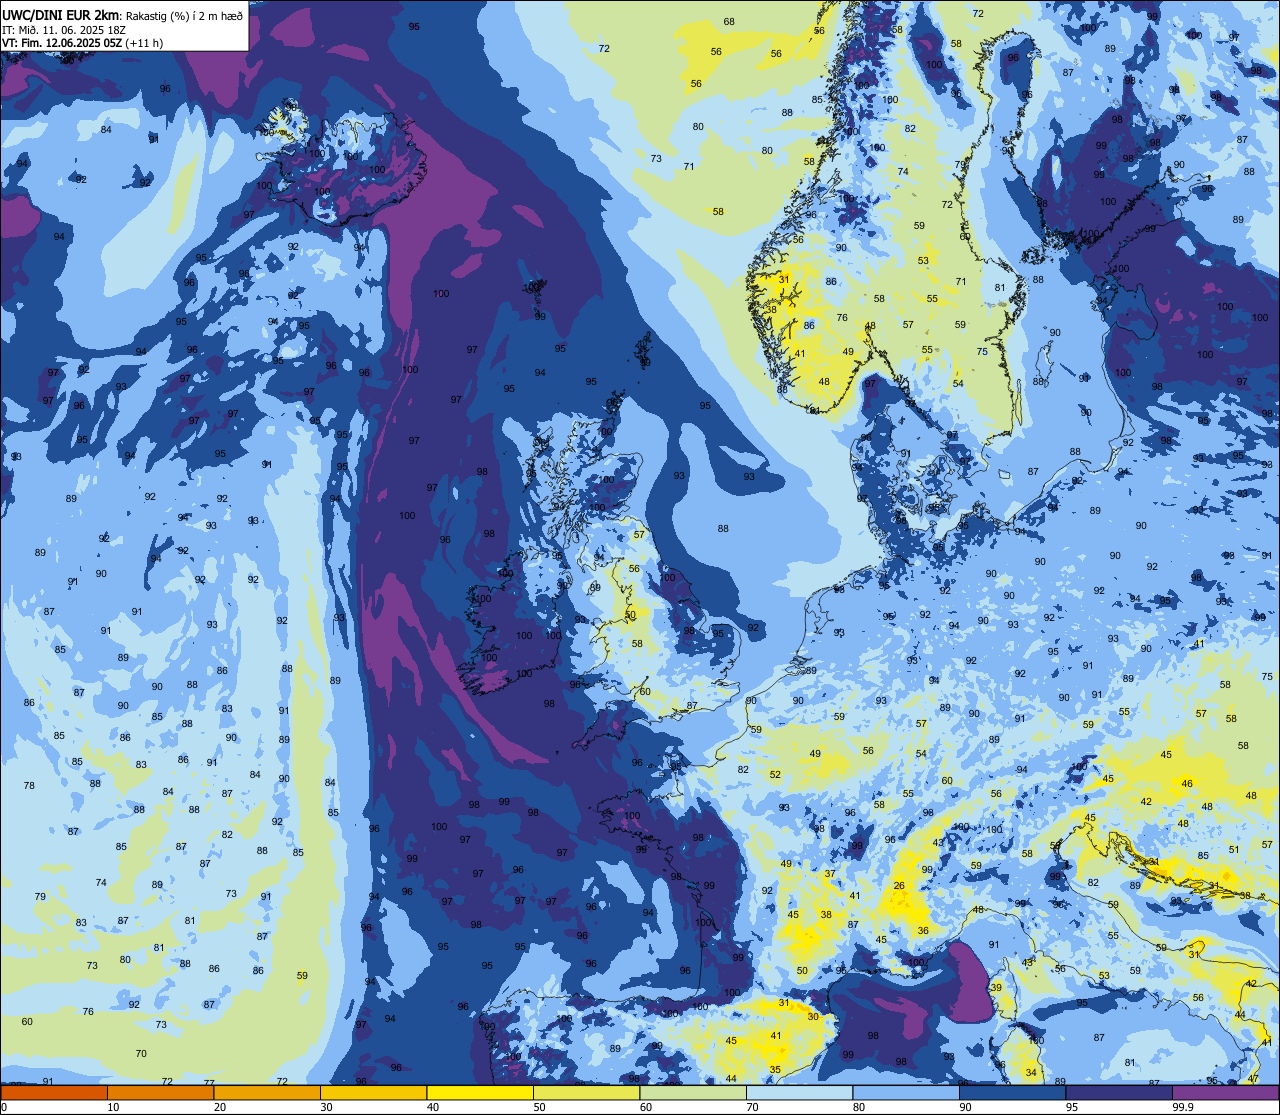Click the dark navy 95–99.9 legend swatch
The width and height of the screenshot is (1280, 1115).
click(1119, 1093)
